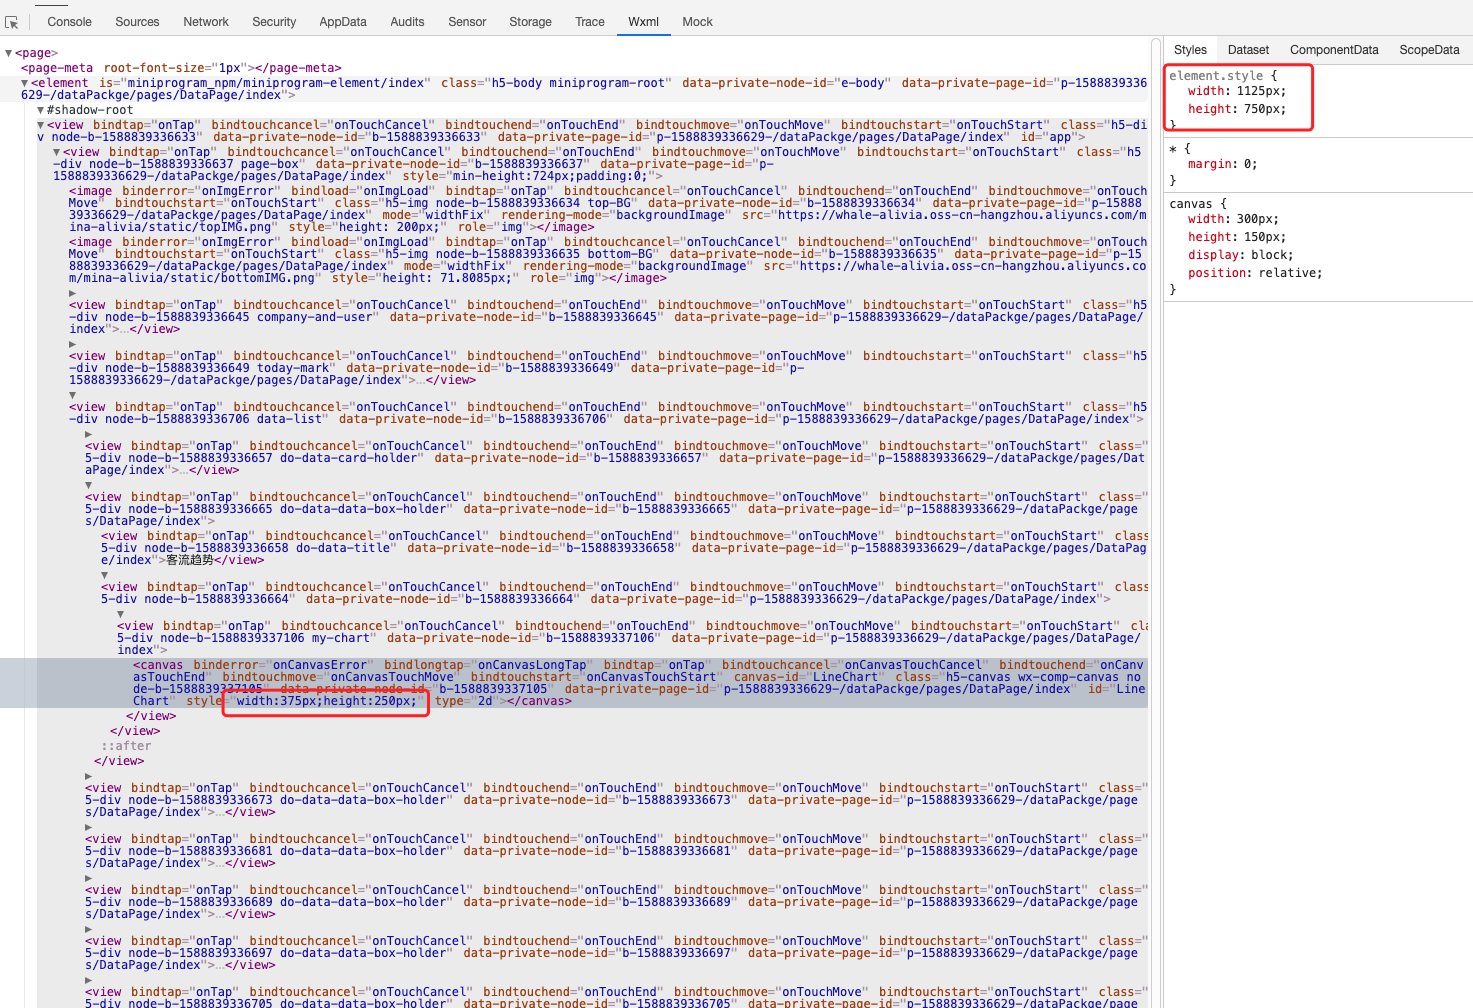Switch to the Console tab

(x=67, y=21)
